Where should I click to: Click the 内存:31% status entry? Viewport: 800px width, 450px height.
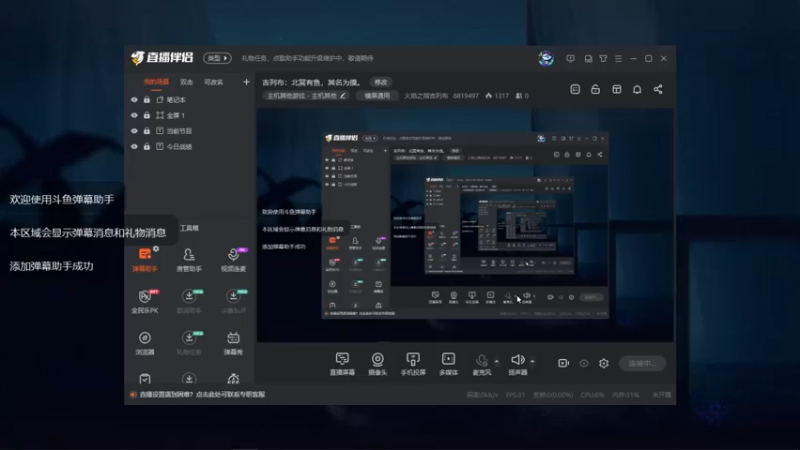[x=626, y=395]
